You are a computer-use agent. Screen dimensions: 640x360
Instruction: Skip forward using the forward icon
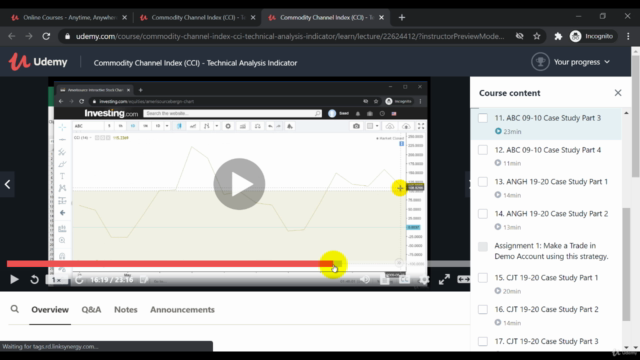(x=79, y=280)
